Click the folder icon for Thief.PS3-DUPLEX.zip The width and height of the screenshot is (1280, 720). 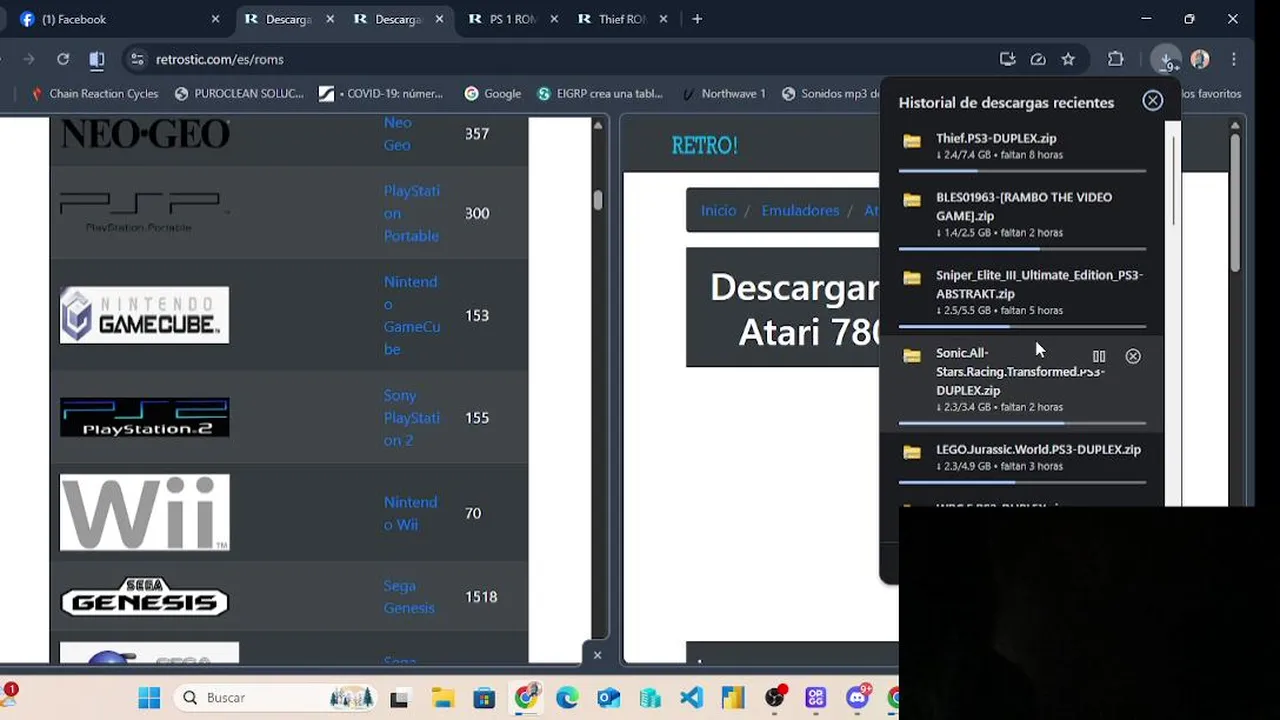912,142
